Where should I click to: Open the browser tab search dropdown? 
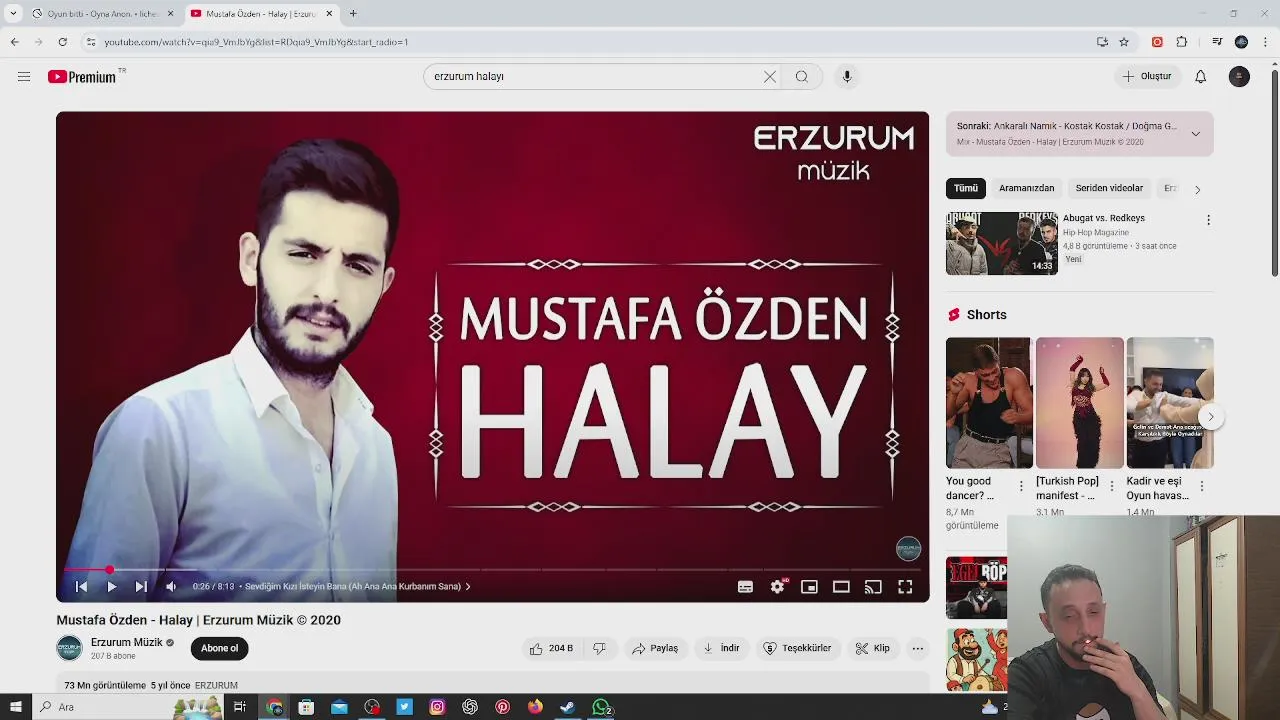[x=13, y=14]
